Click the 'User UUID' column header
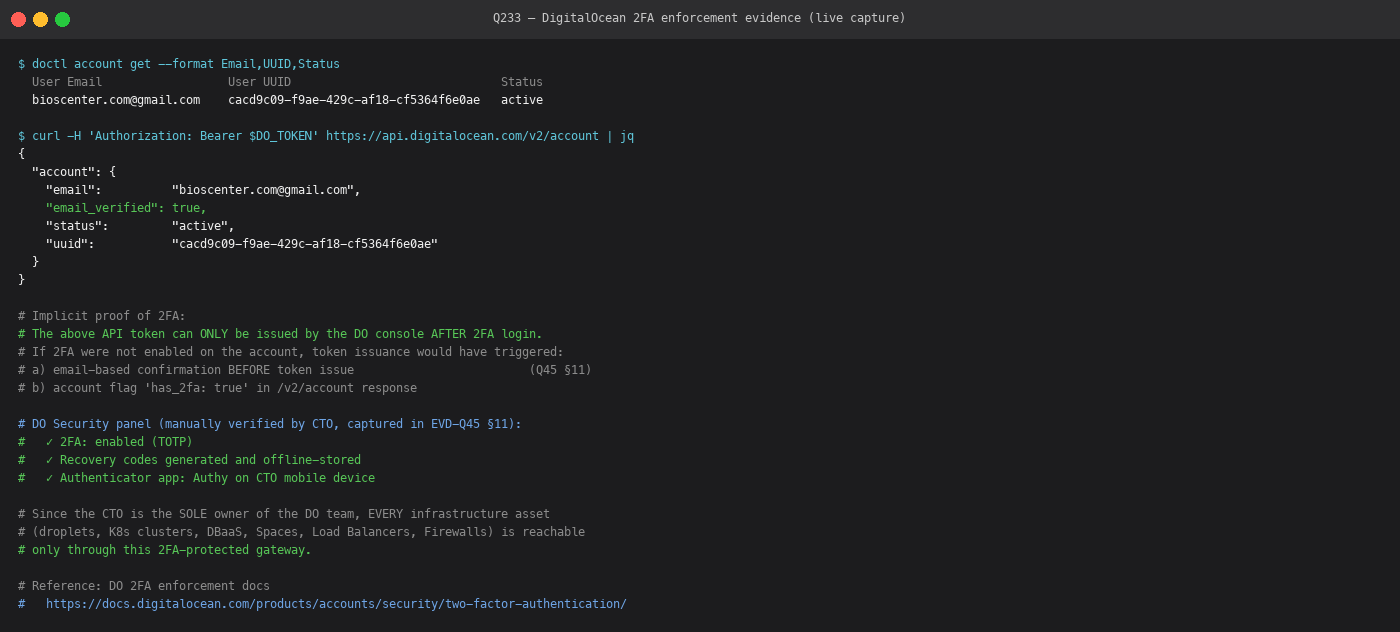This screenshot has width=1400, height=632. [x=259, y=82]
